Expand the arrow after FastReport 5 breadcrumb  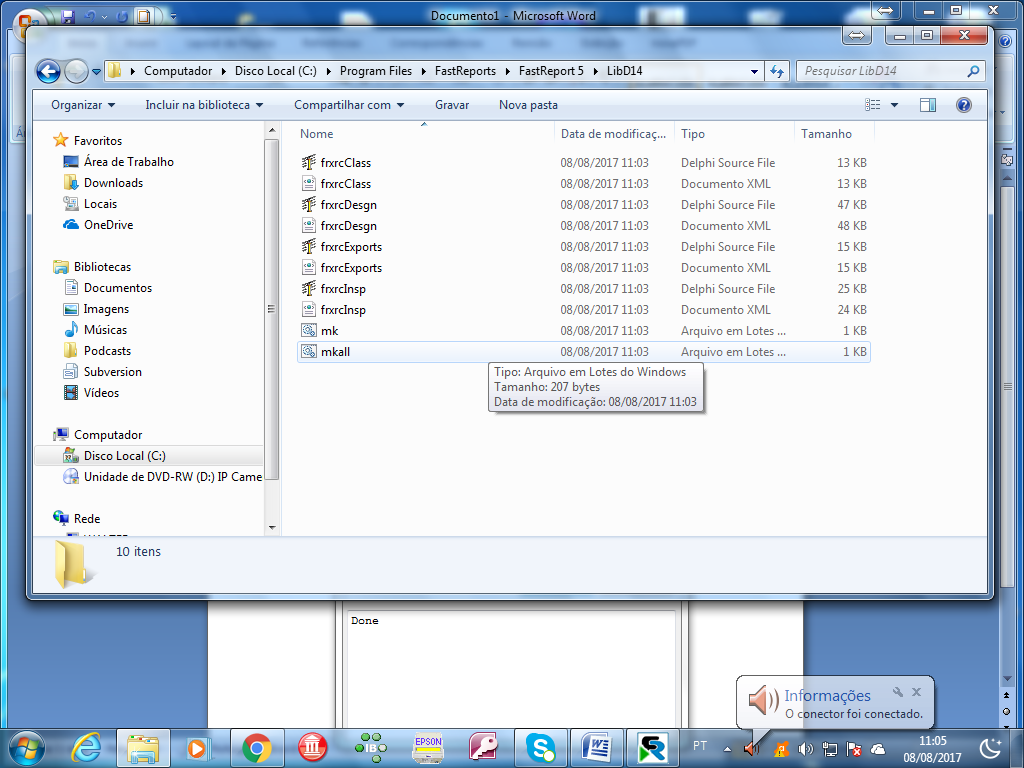tap(595, 71)
